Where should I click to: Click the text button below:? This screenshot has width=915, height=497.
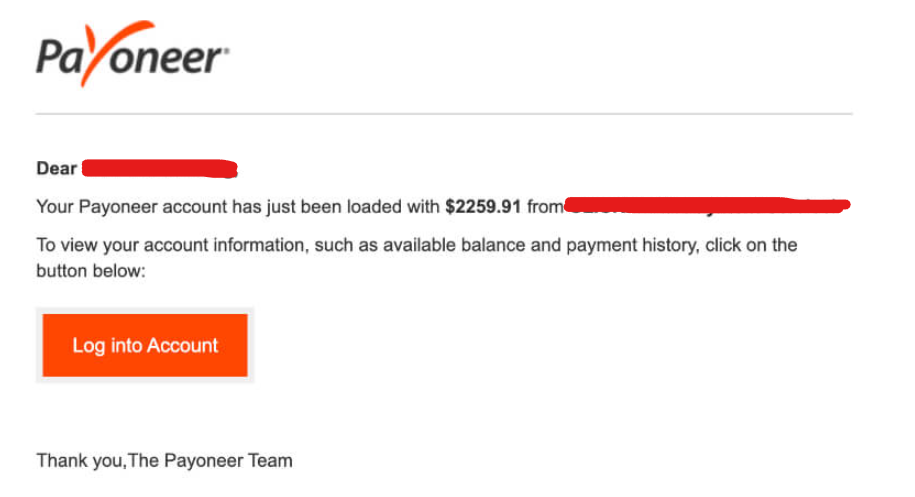click(x=90, y=271)
